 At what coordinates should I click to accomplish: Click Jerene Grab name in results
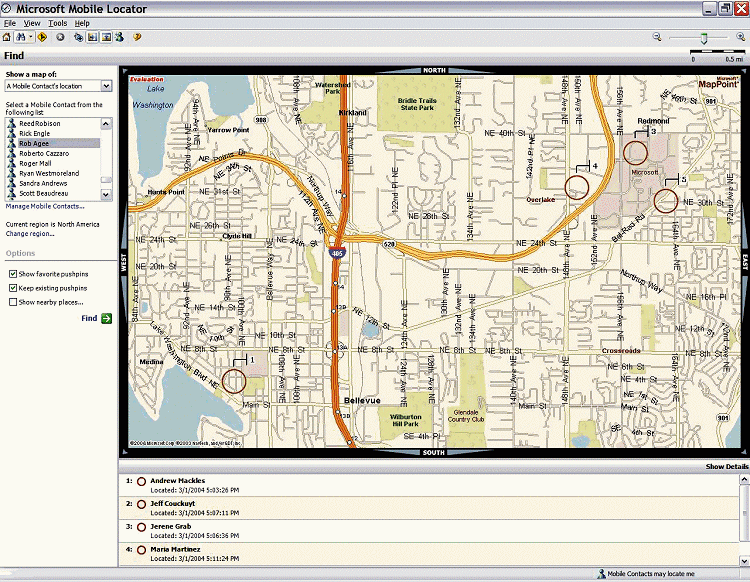click(171, 527)
